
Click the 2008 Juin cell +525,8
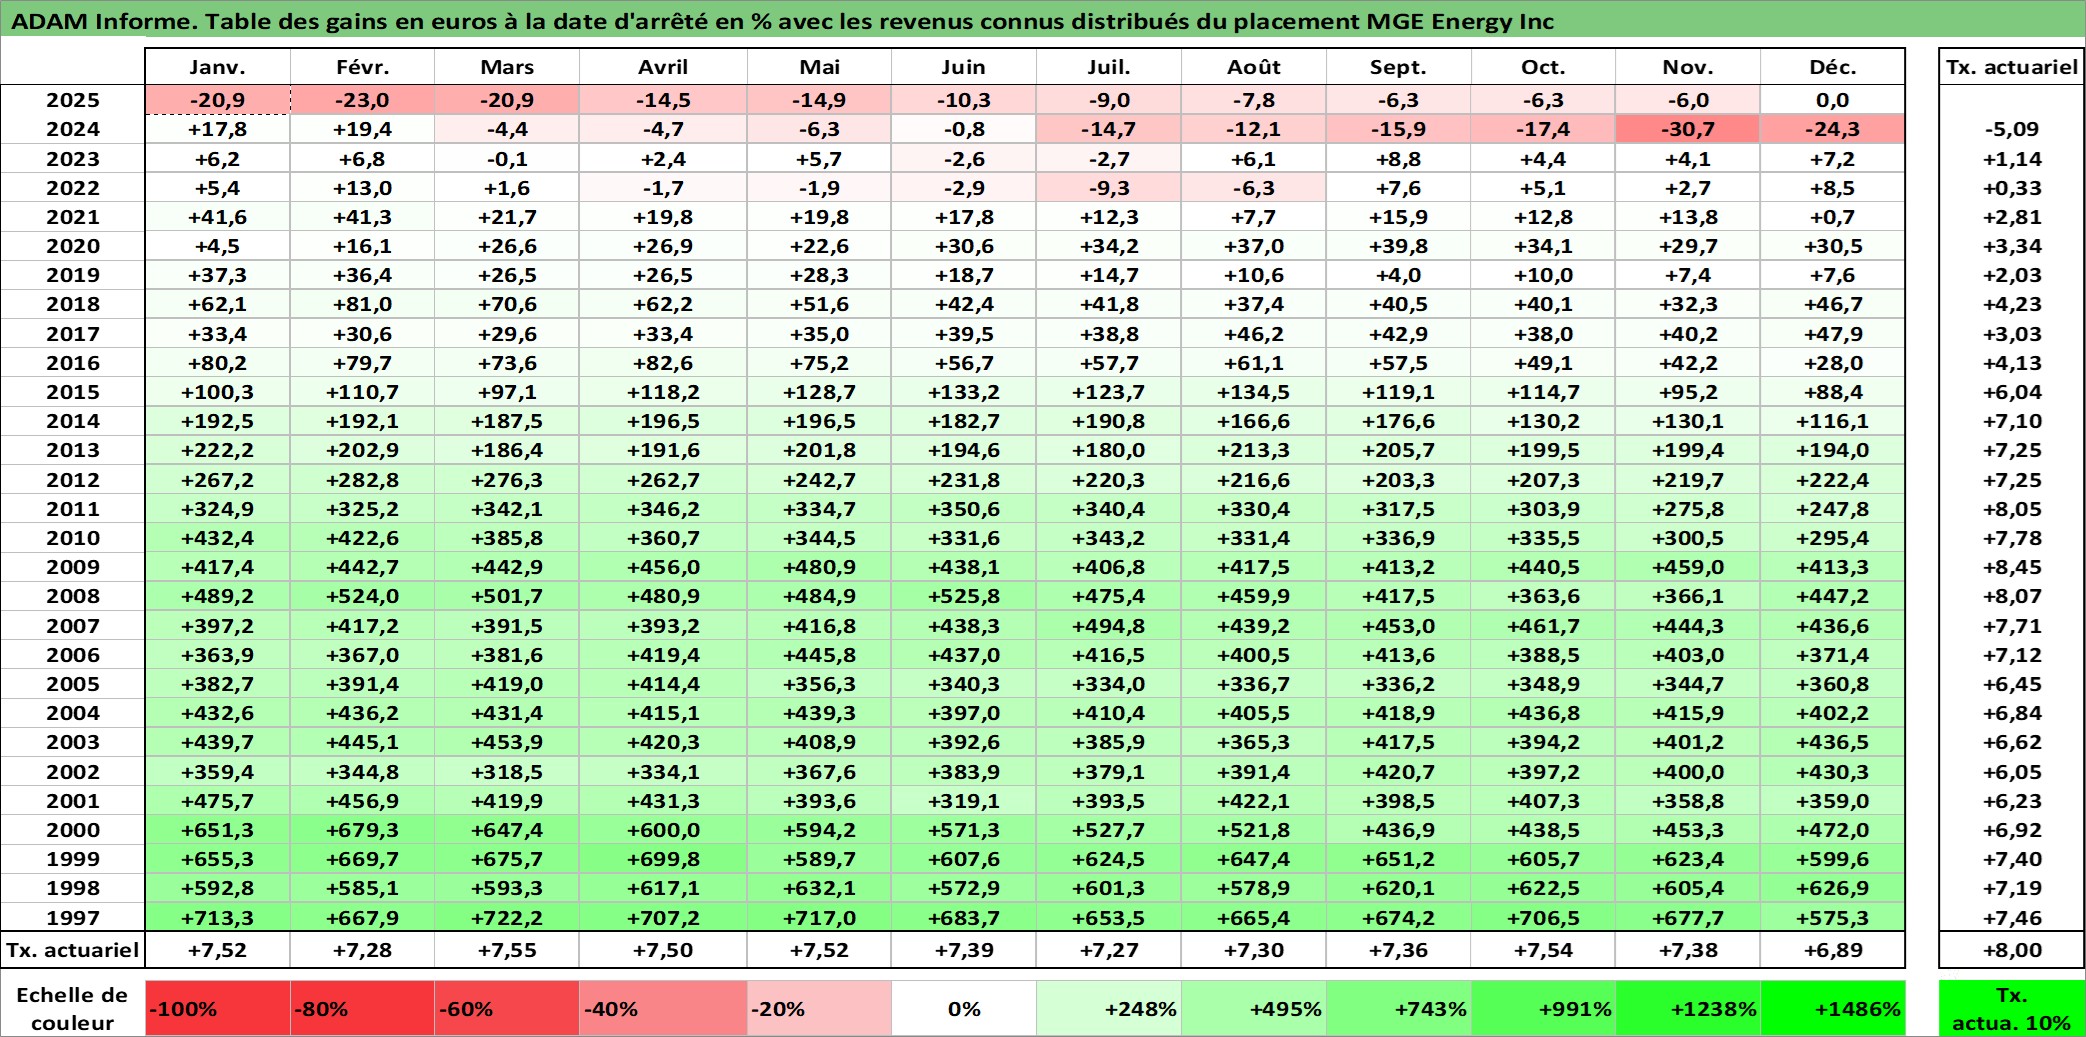pos(964,596)
